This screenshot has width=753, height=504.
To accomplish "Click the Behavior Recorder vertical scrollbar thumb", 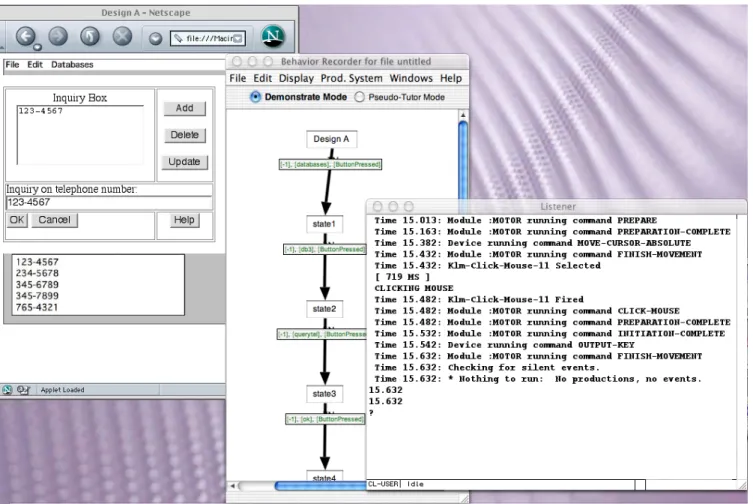I will [463, 160].
